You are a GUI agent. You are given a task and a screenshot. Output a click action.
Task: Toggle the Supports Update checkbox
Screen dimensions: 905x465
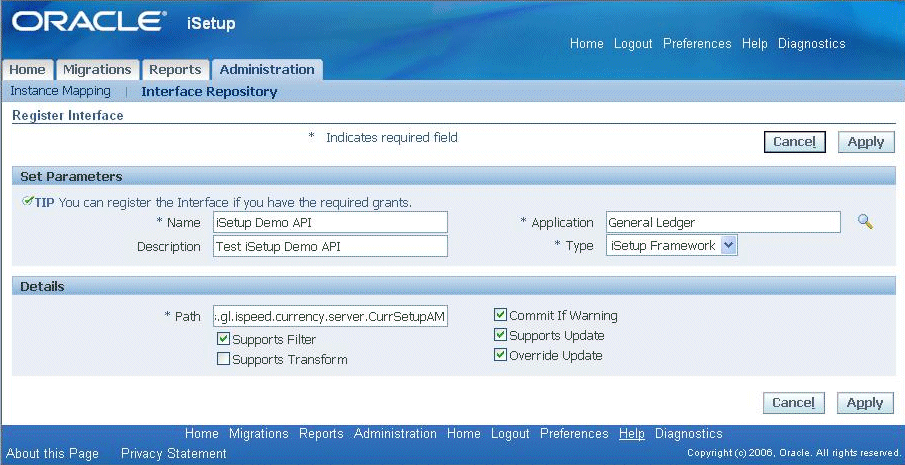tap(500, 335)
